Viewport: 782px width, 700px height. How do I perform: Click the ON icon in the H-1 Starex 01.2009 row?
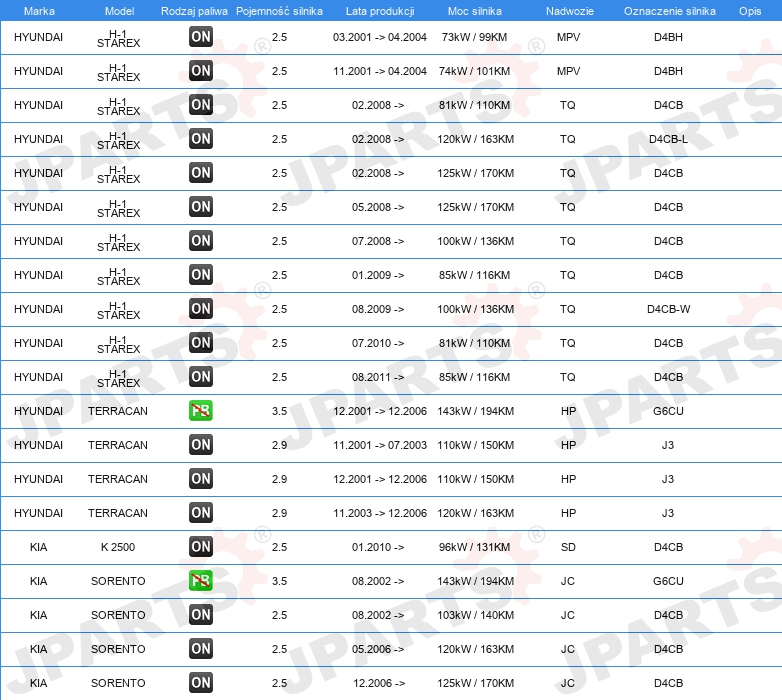coord(201,275)
